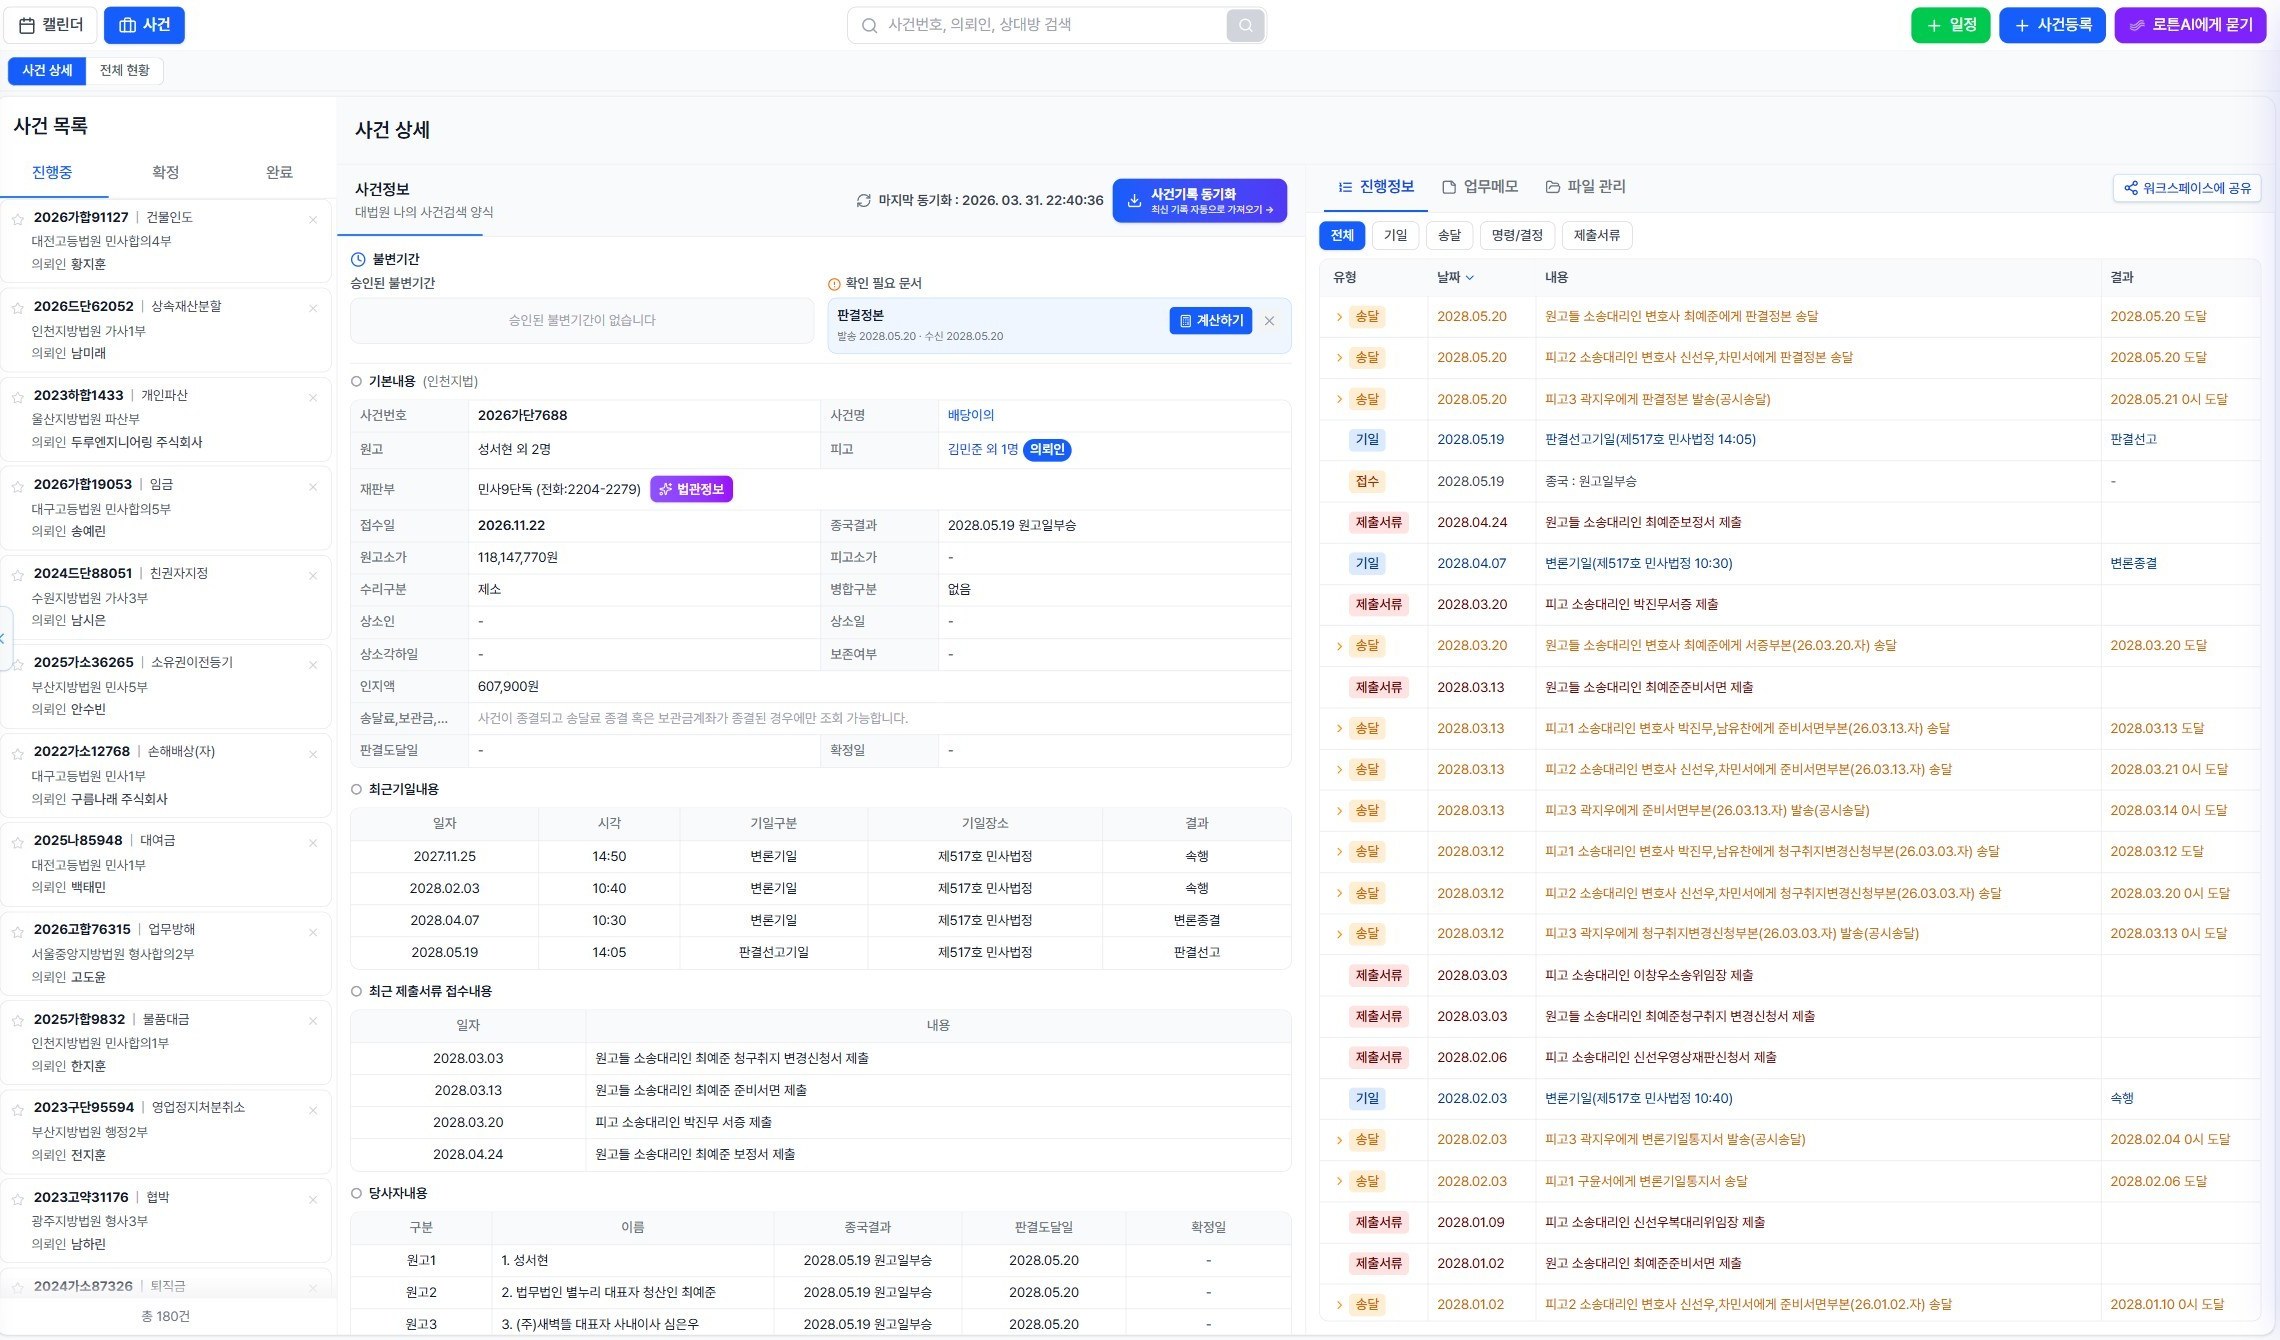The height and width of the screenshot is (1340, 2280).
Task: Click 사건기록 동기화 button
Action: (x=1200, y=201)
